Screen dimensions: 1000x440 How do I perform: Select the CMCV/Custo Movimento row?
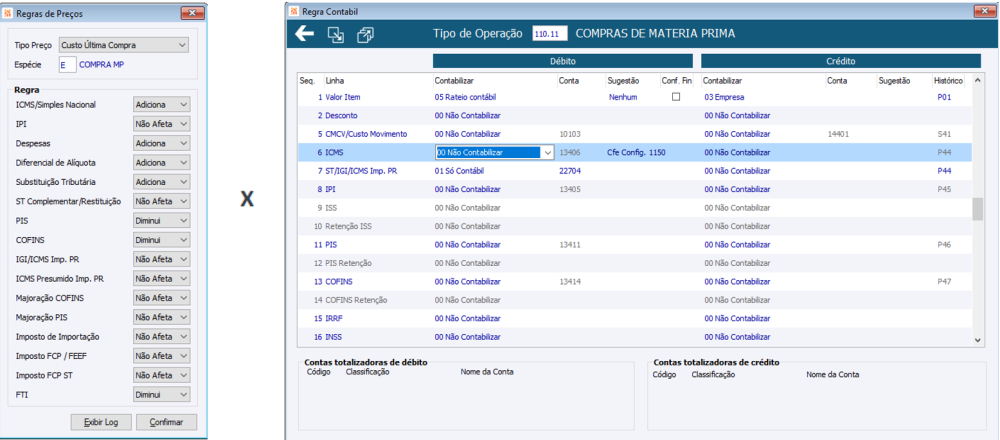pos(635,134)
